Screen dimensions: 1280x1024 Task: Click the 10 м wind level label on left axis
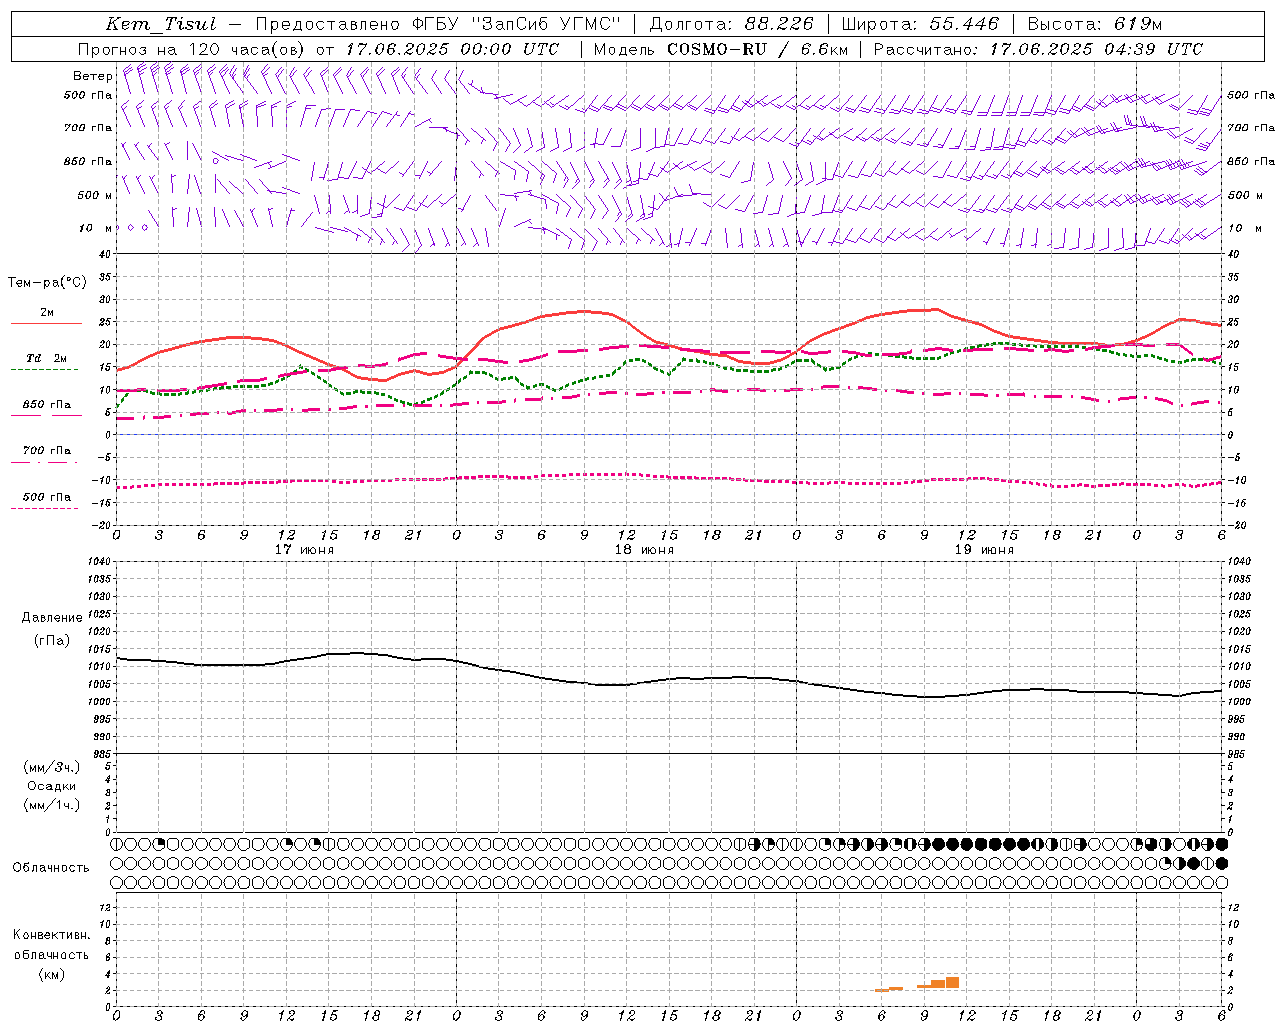[x=96, y=229]
